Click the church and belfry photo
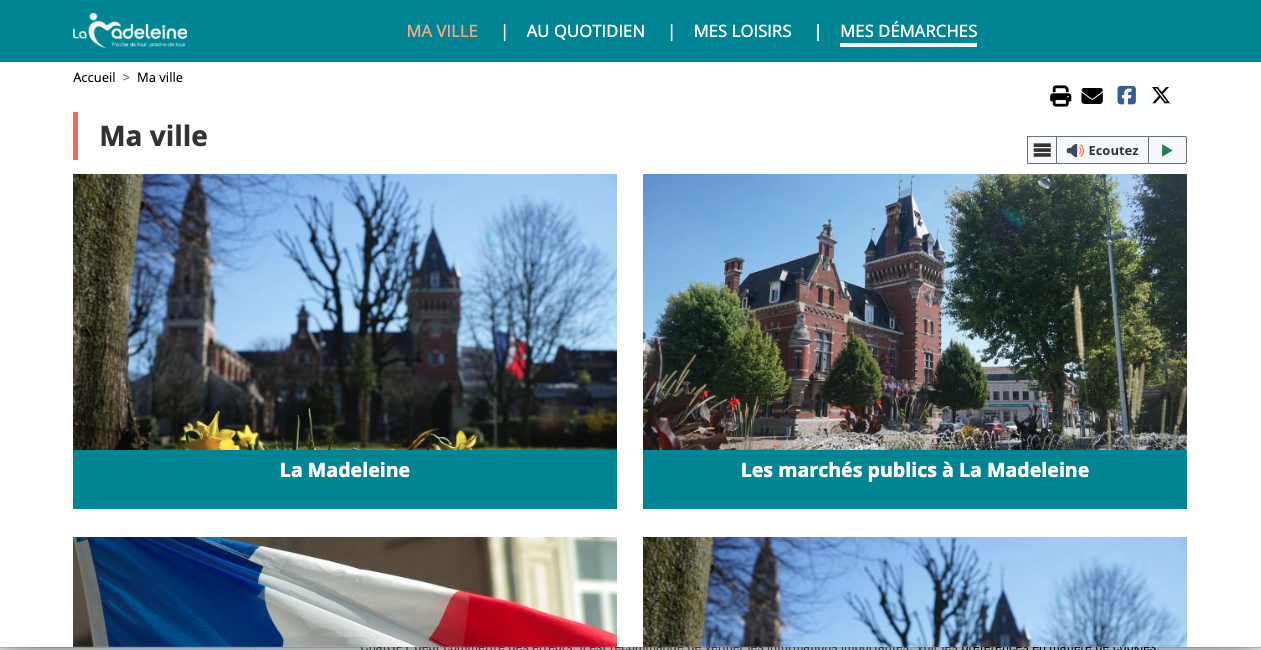The height and width of the screenshot is (650, 1261). (344, 312)
